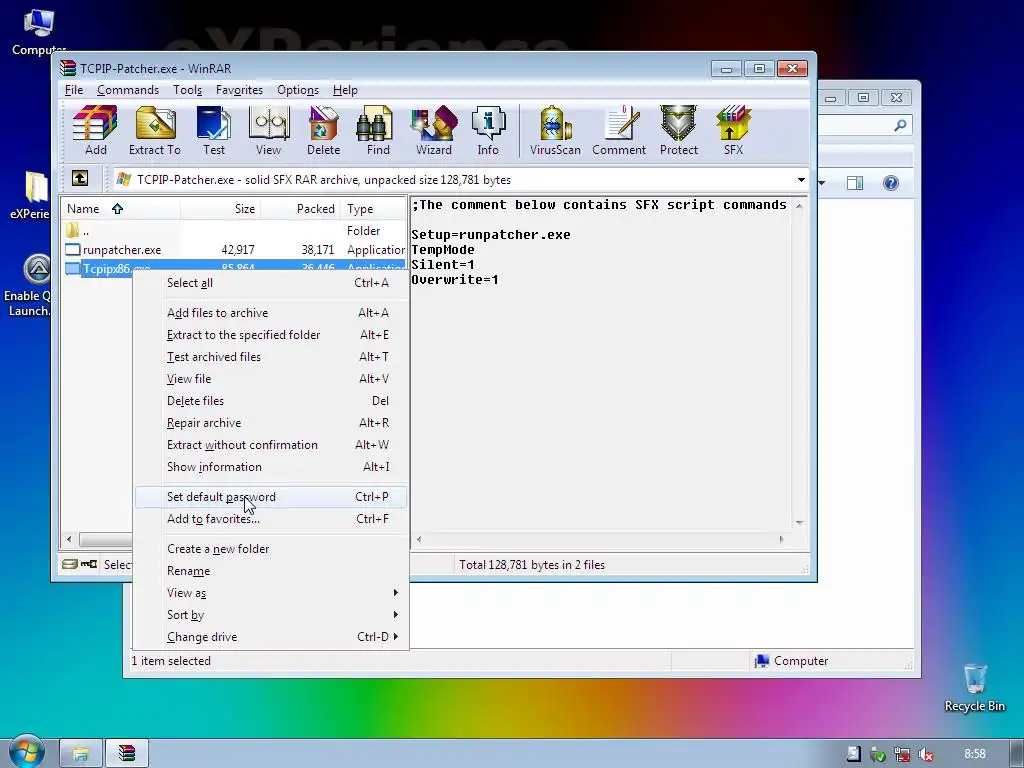Image resolution: width=1024 pixels, height=768 pixels.
Task: Open the Help menu
Action: click(x=345, y=89)
